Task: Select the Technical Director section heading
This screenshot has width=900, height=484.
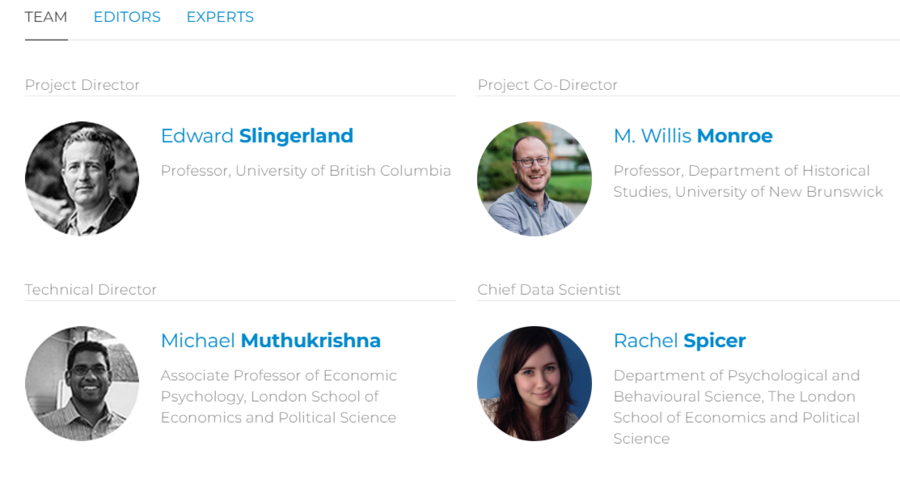Action: (91, 289)
